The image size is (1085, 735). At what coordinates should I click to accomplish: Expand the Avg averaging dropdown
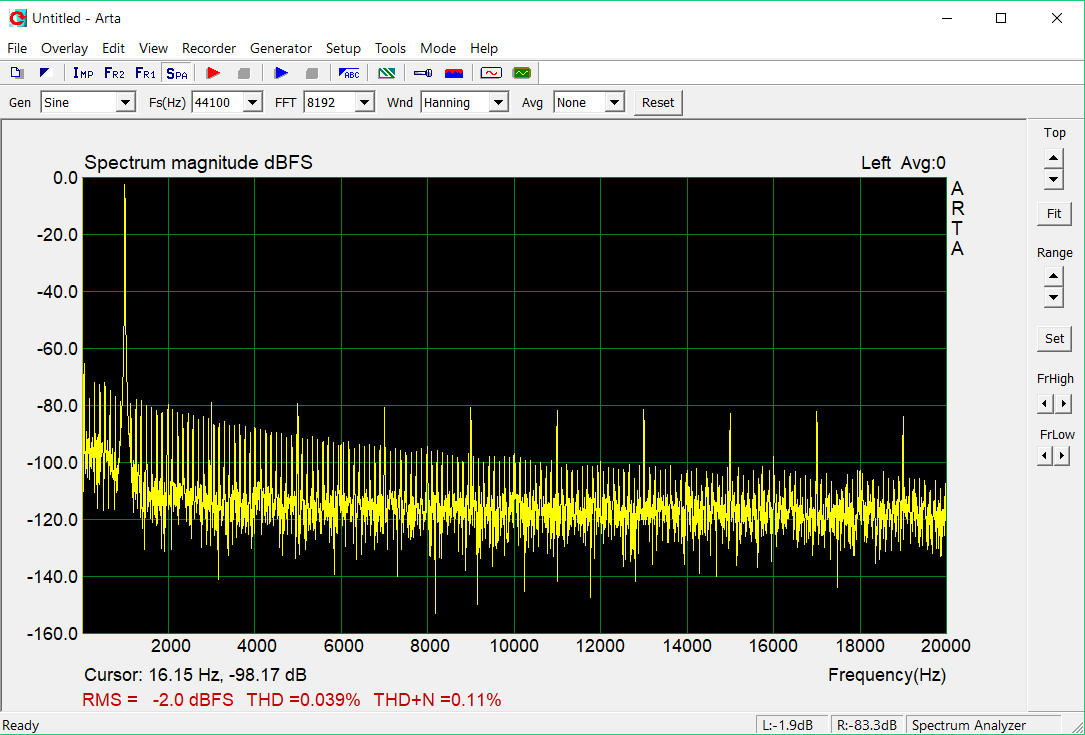614,102
